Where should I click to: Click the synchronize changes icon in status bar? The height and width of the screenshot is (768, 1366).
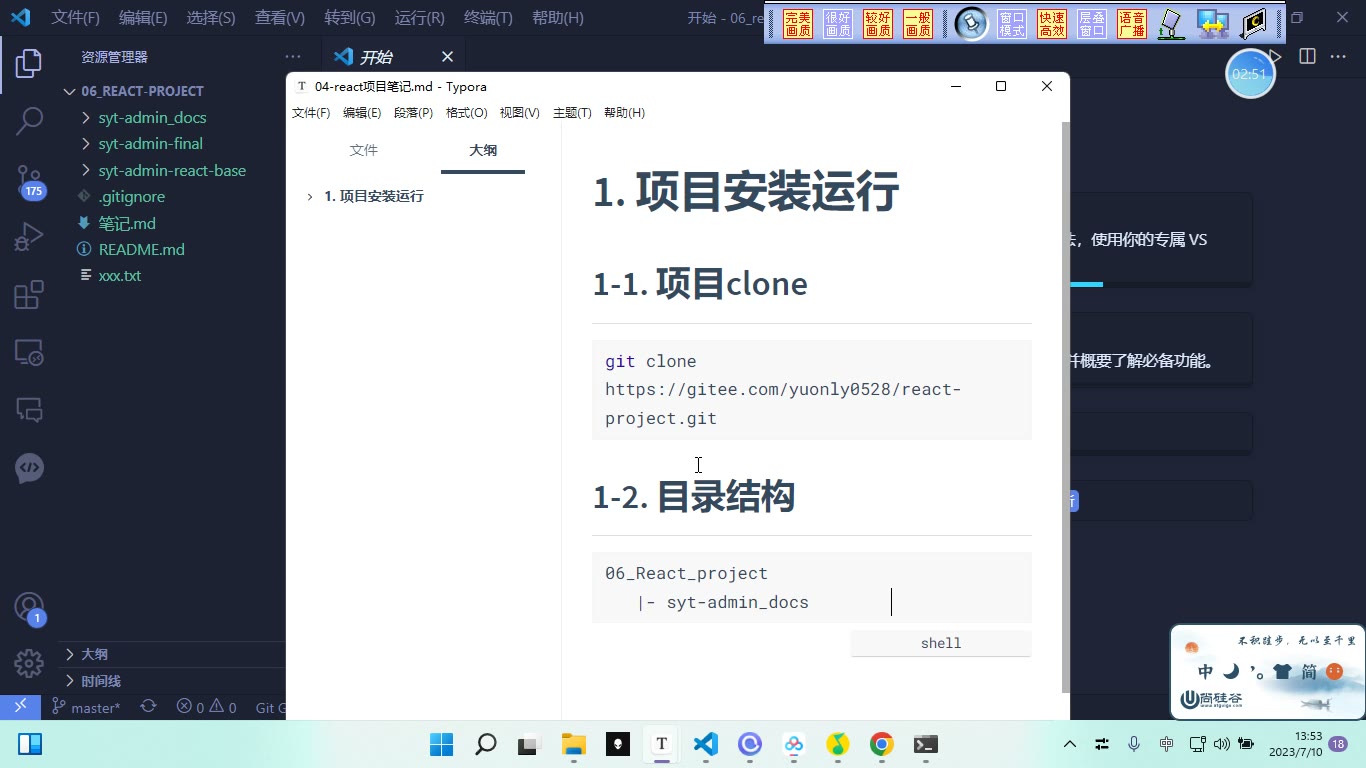[148, 707]
